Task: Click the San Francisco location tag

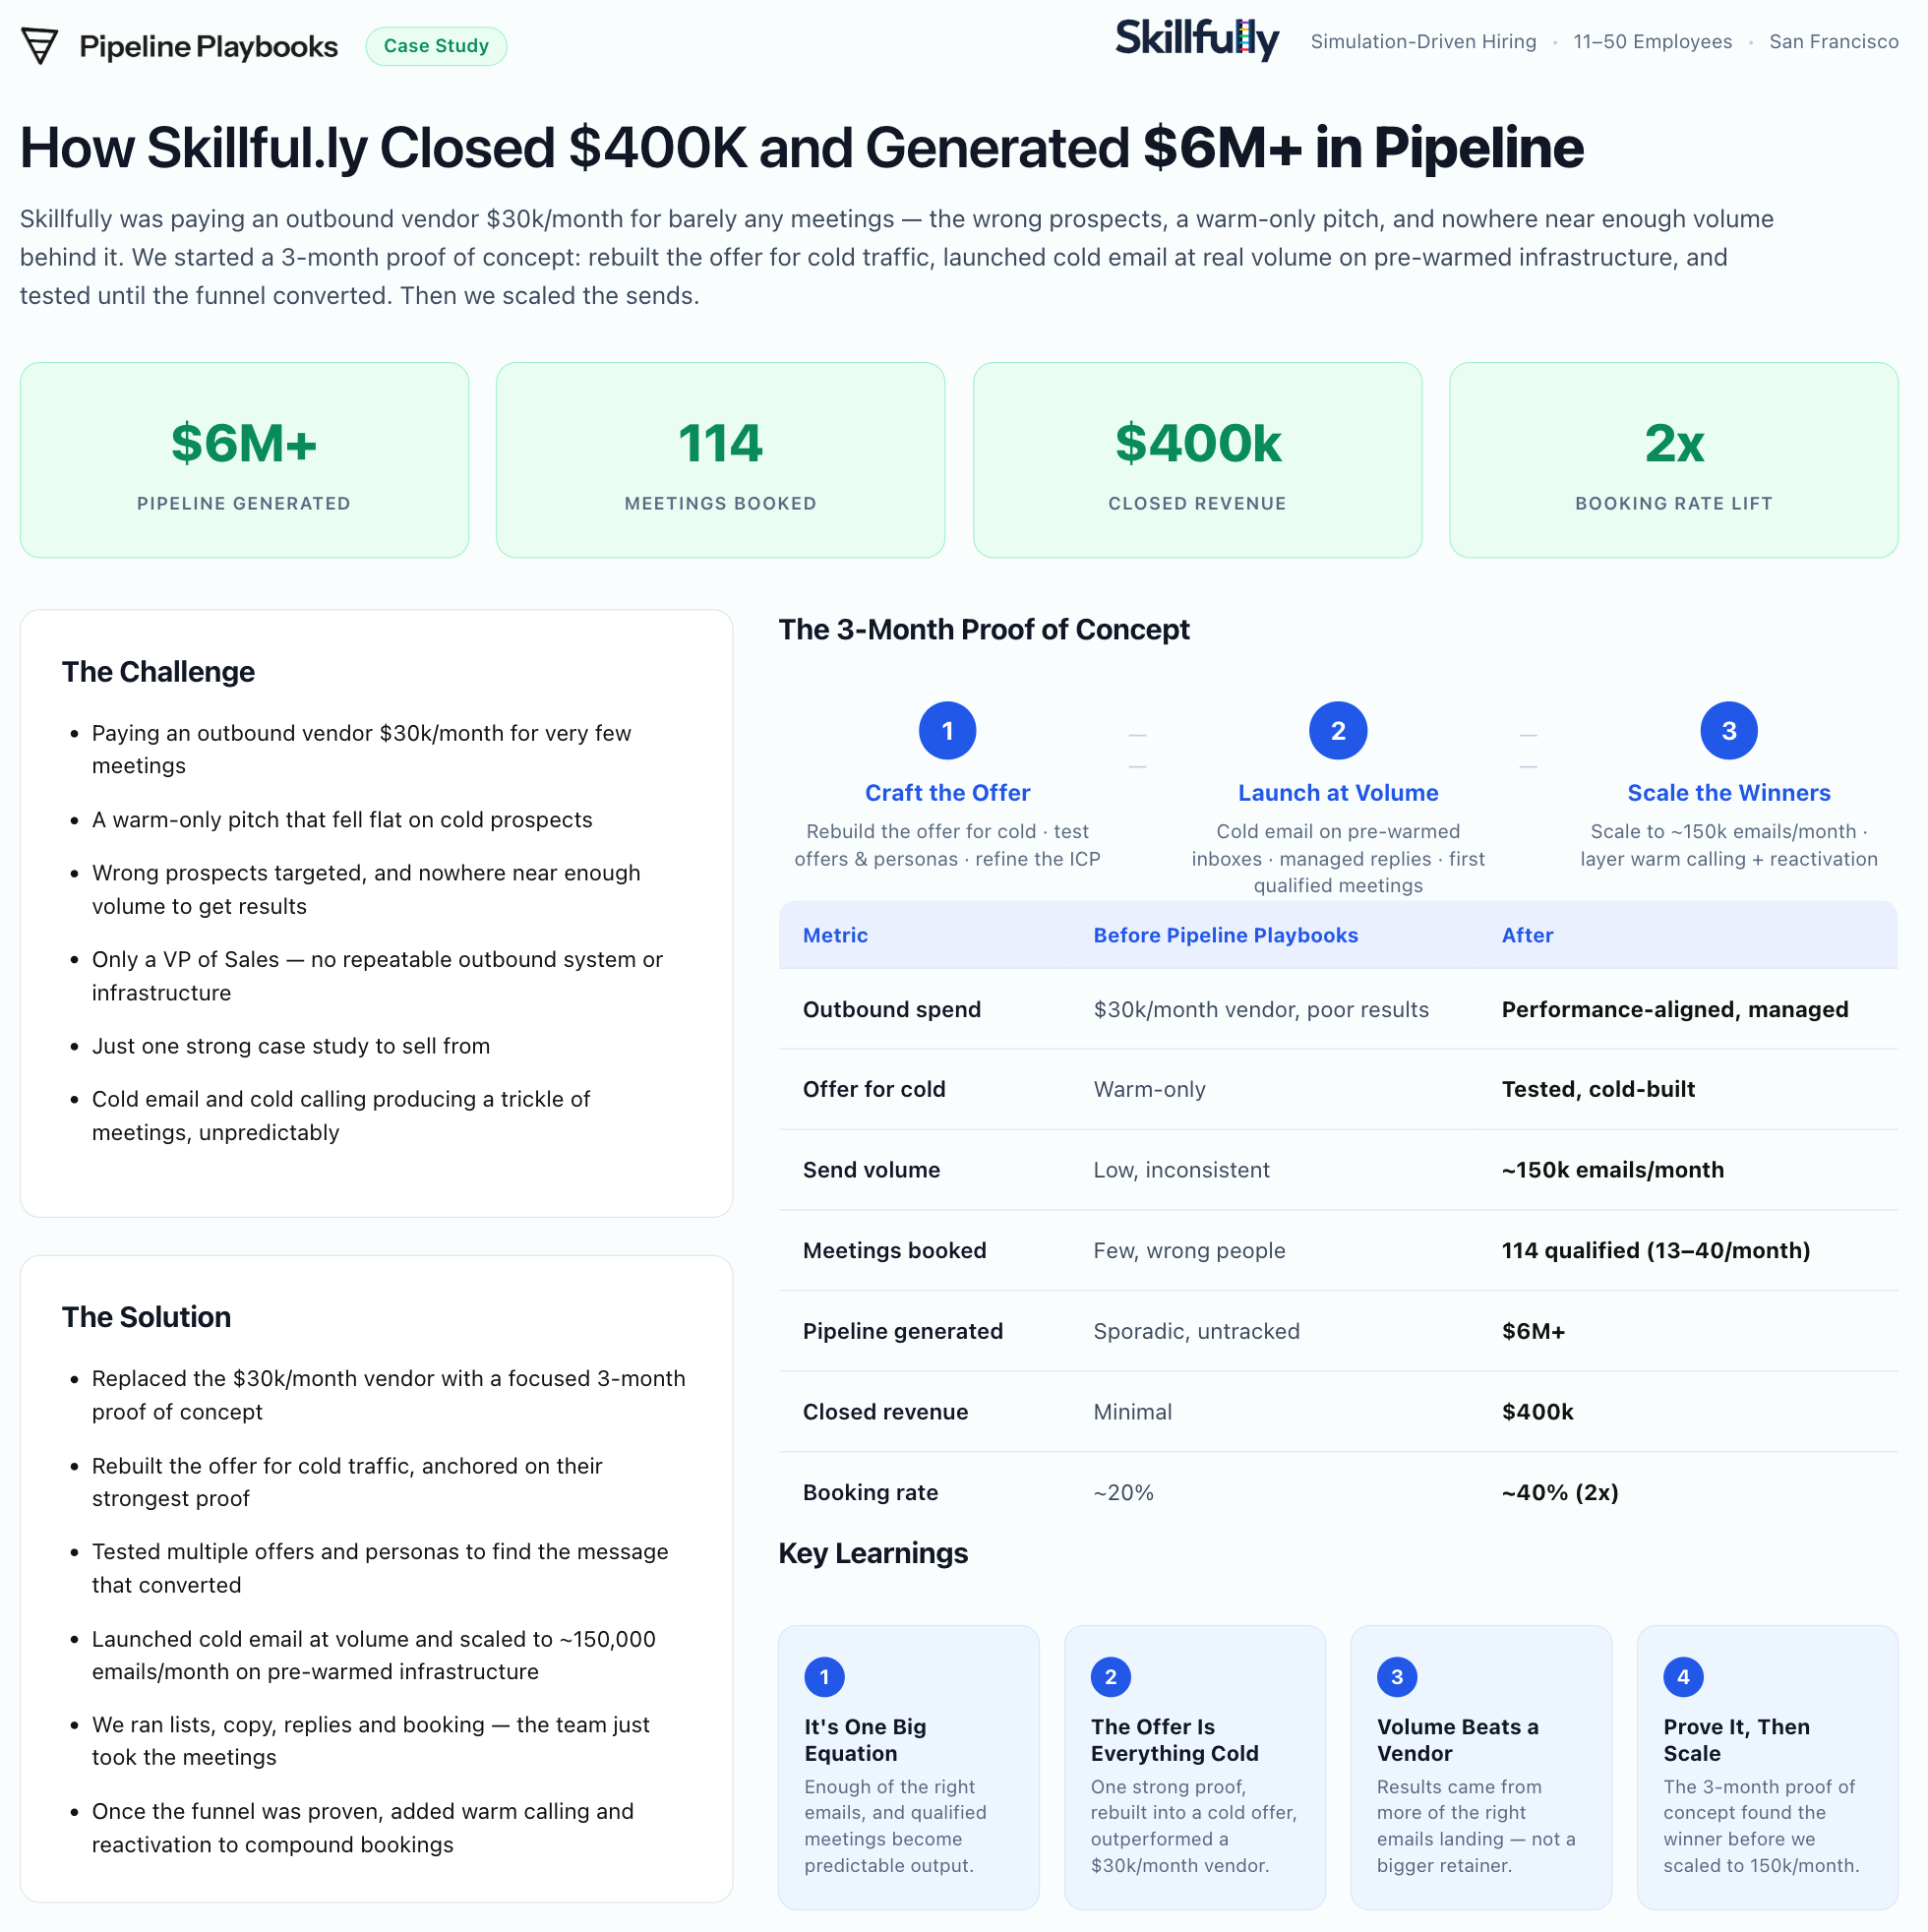Action: pos(1833,42)
